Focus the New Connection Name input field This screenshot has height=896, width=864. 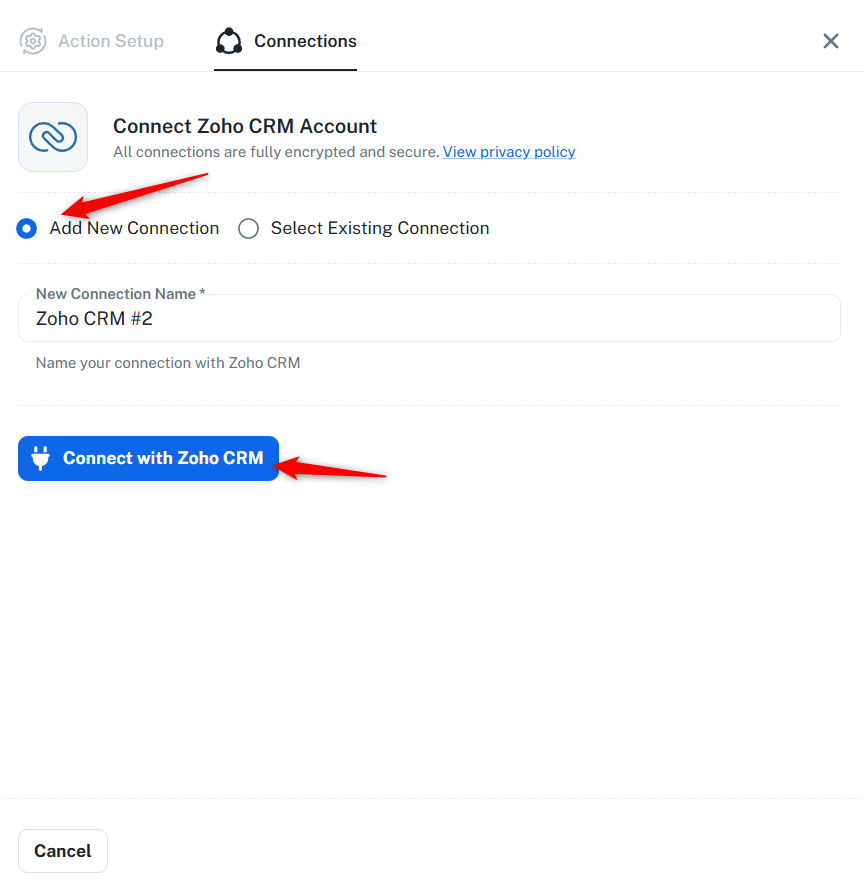[429, 319]
